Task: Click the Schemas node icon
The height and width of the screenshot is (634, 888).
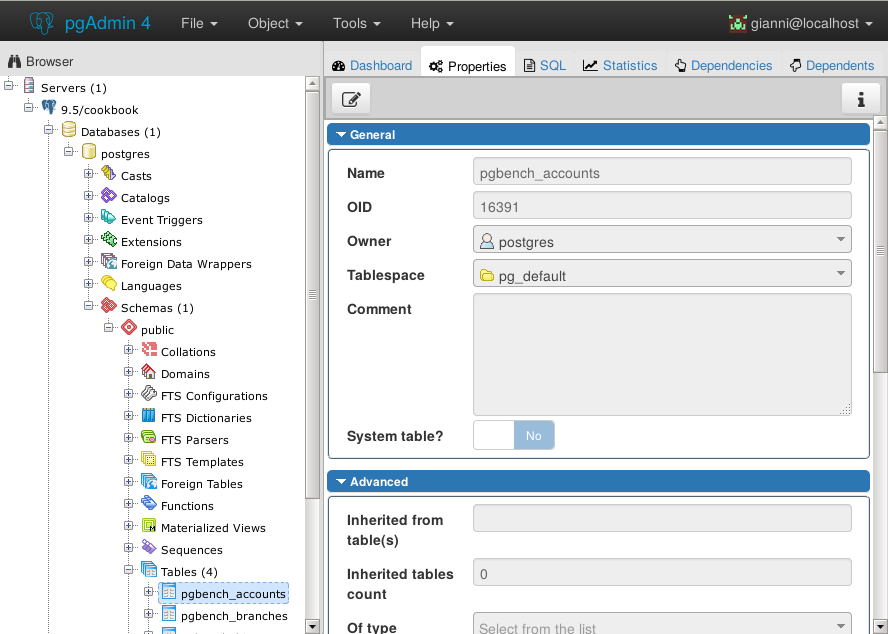Action: click(109, 306)
